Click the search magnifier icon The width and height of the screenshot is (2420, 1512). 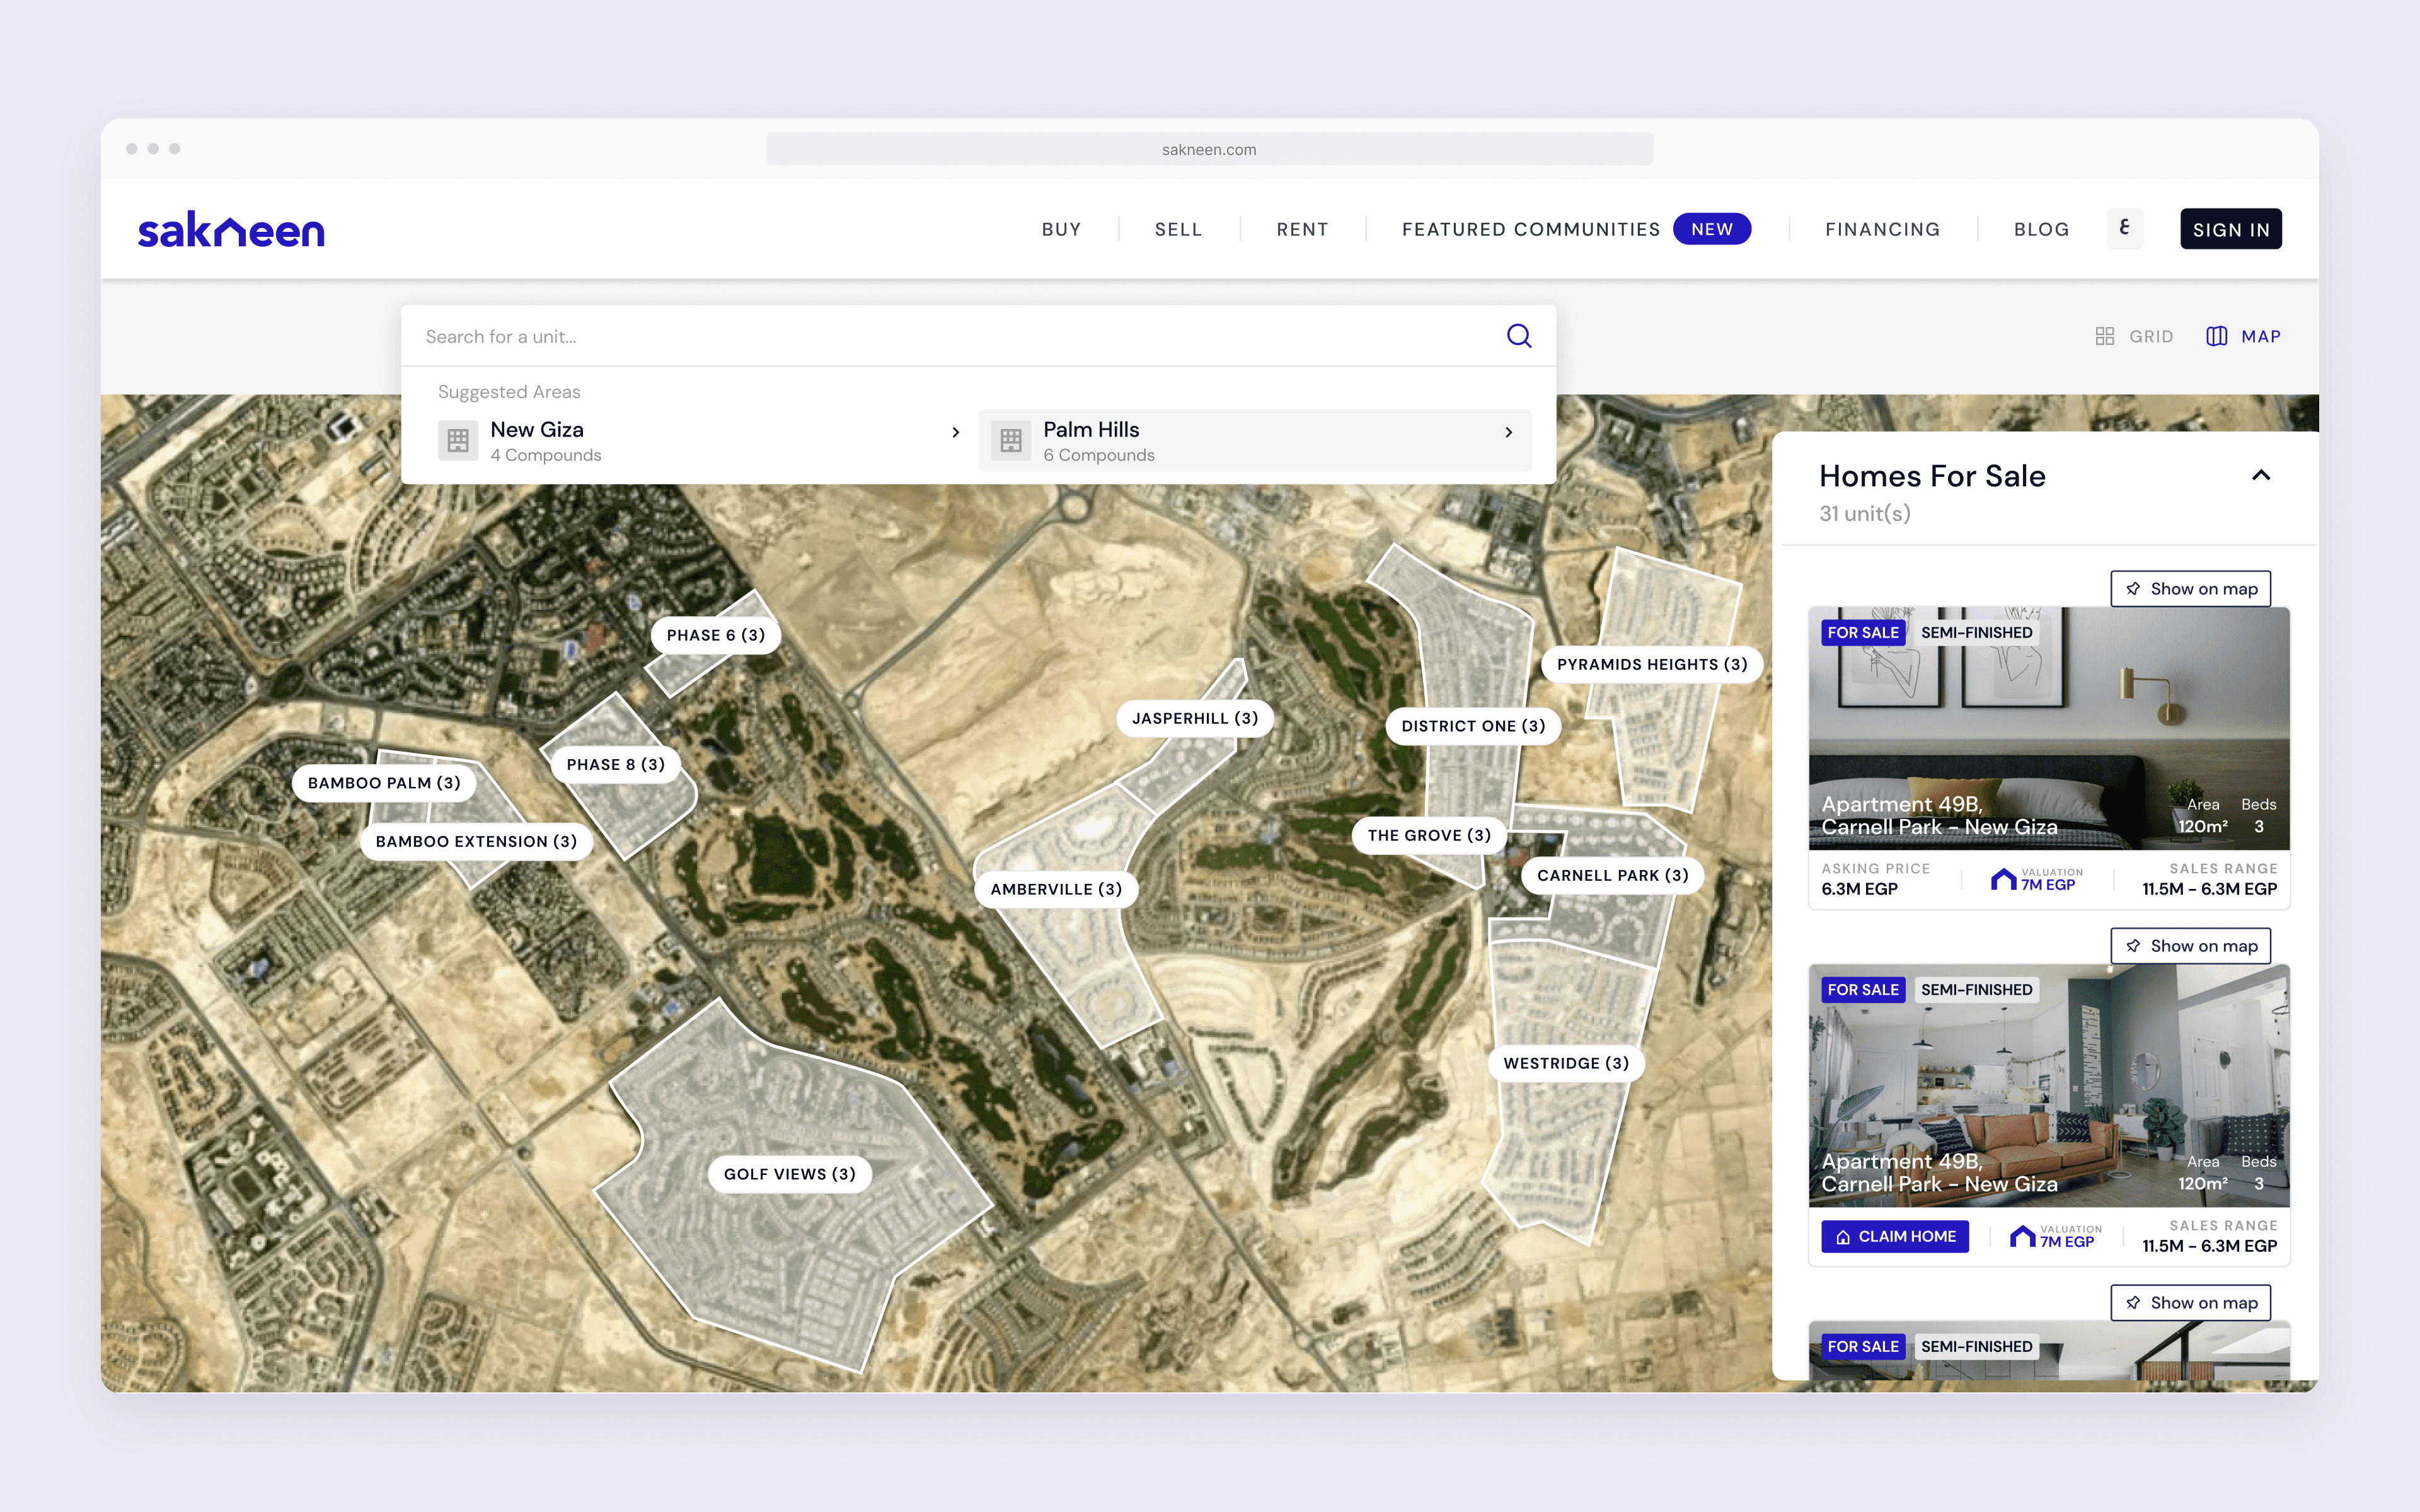click(1519, 336)
